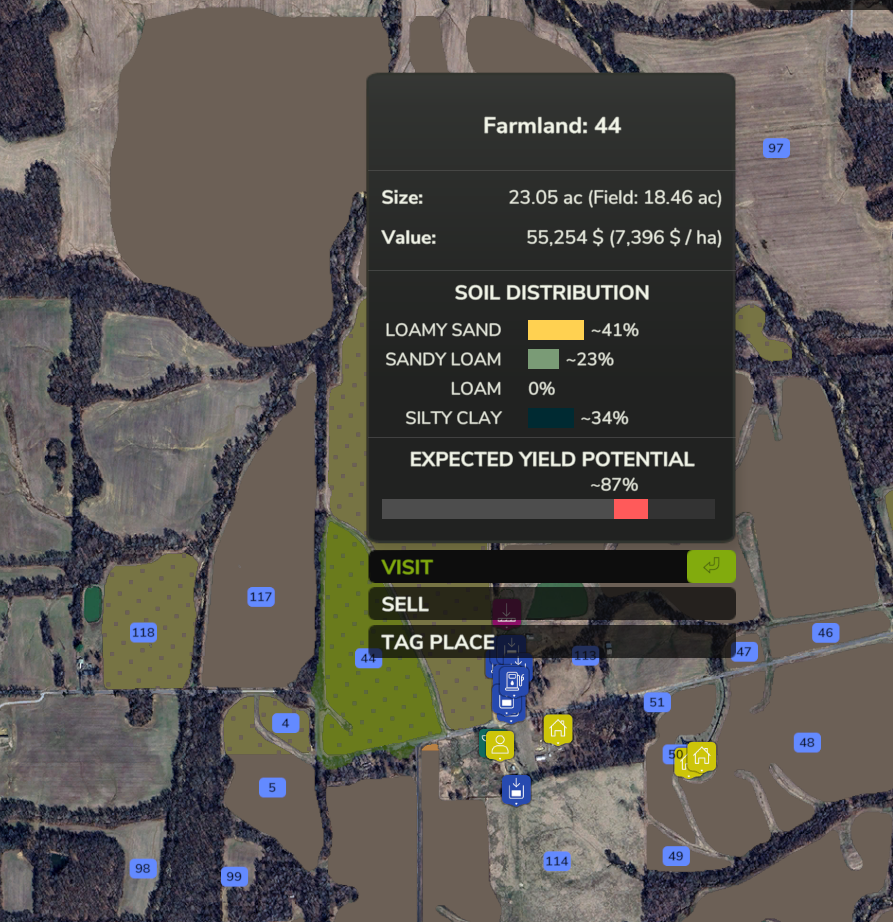Click the field 117 number marker
Viewport: 893px width, 922px height.
(x=261, y=597)
